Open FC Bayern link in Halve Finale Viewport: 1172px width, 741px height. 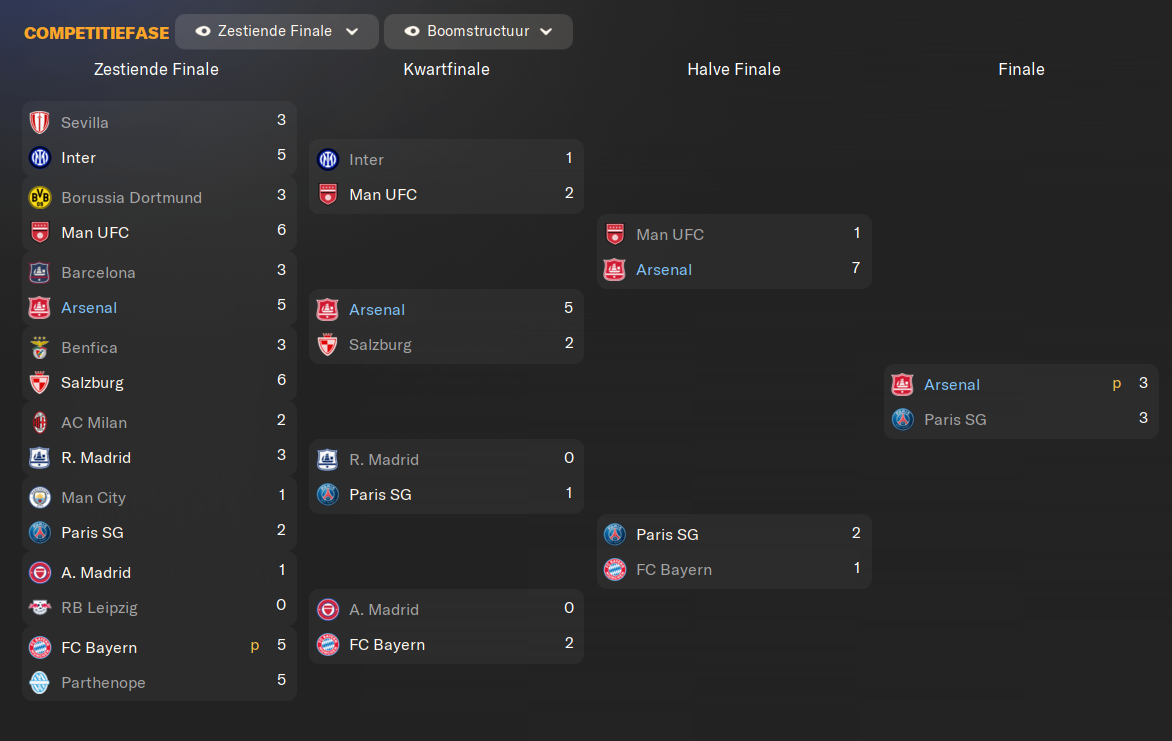pyautogui.click(x=673, y=570)
